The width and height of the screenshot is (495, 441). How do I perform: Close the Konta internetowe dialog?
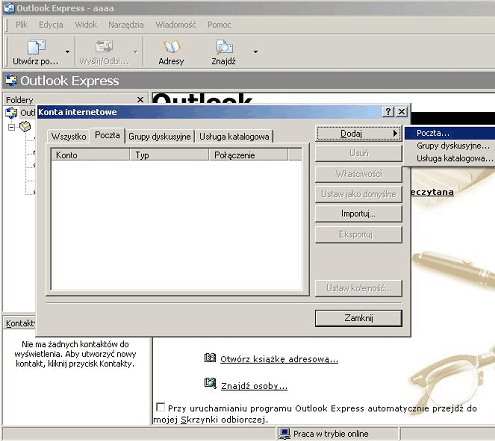[402, 112]
